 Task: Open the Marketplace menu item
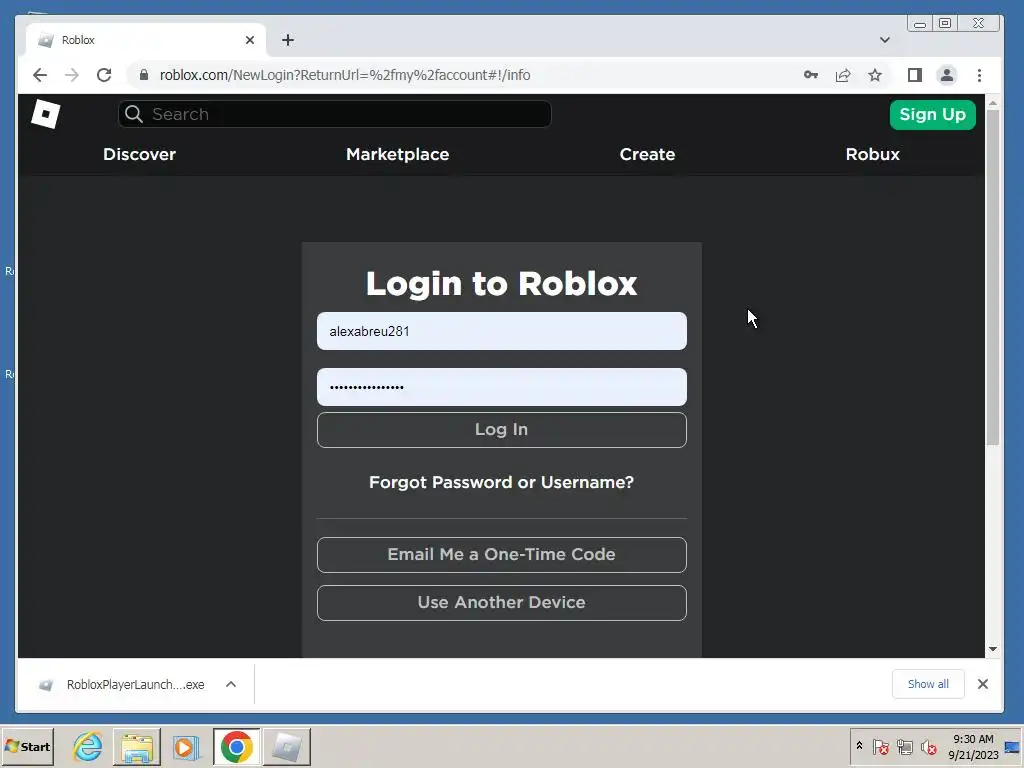(398, 154)
